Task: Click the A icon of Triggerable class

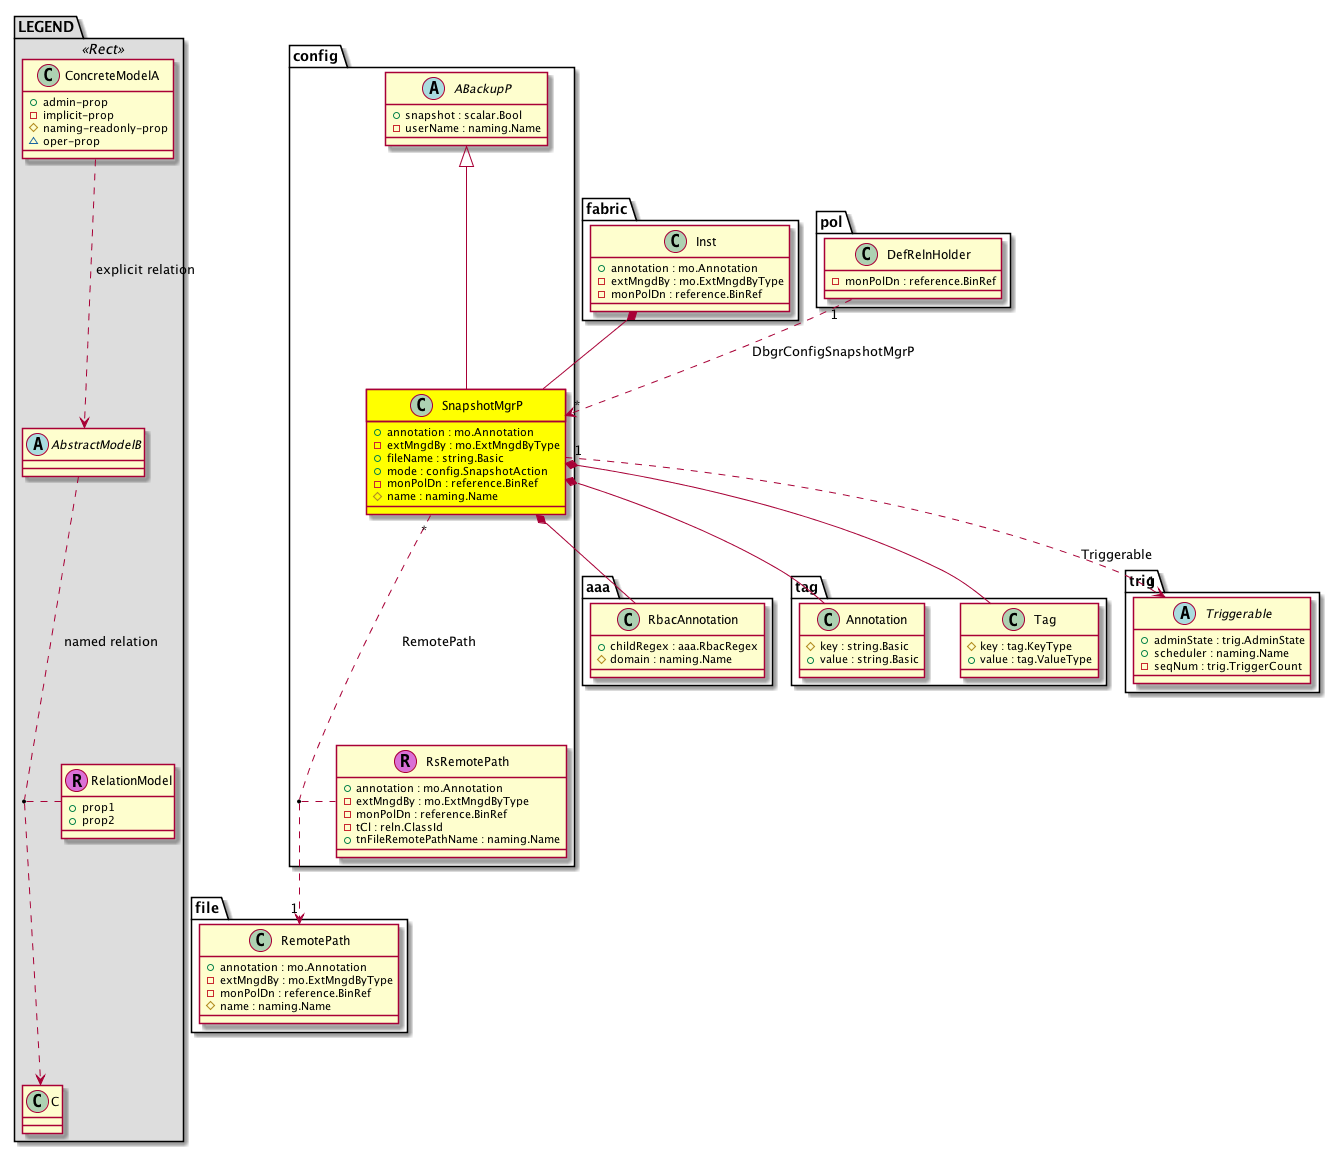Action: 1185,614
